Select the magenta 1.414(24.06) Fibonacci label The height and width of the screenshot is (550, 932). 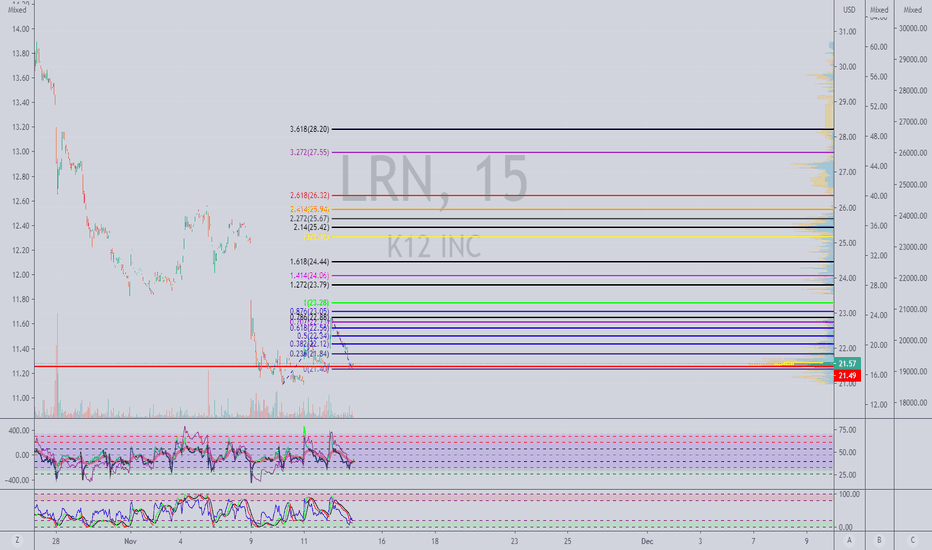coord(309,275)
